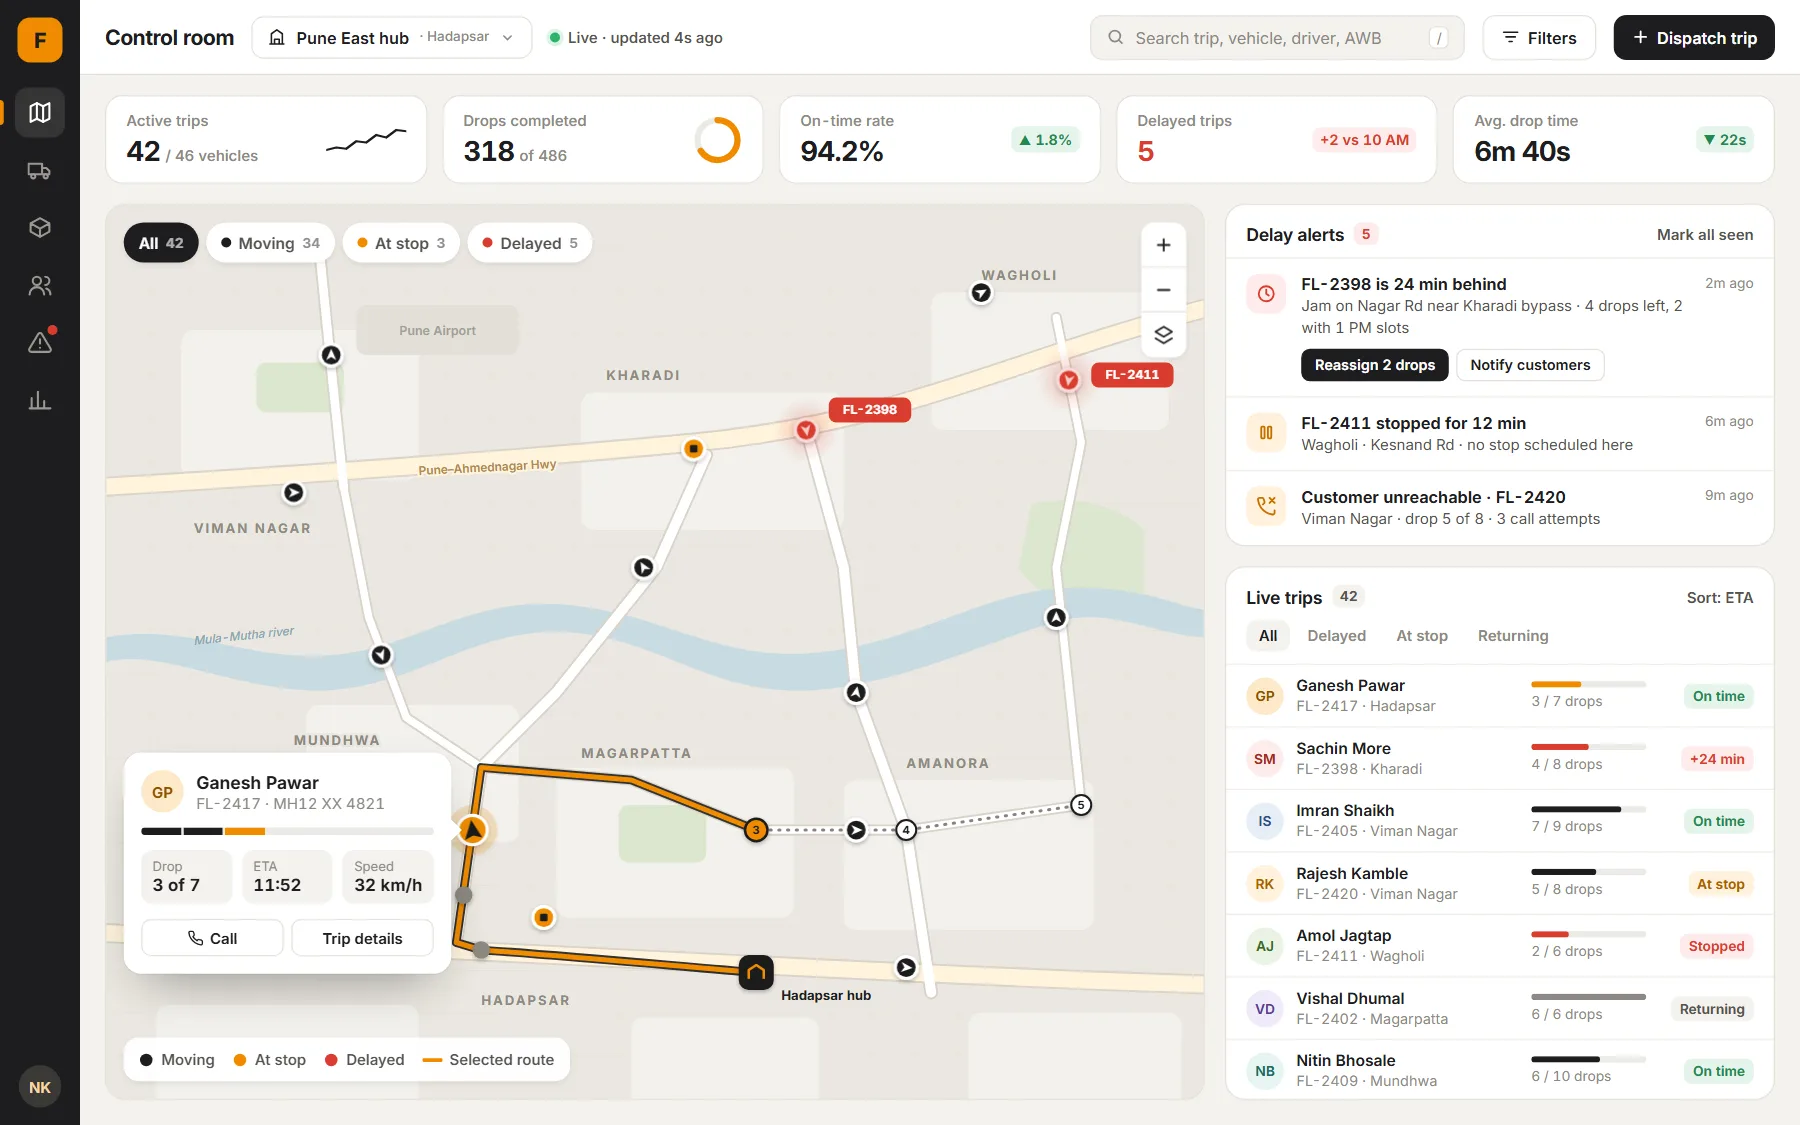This screenshot has width=1800, height=1125.
Task: Click the Hadapsar hub home marker
Action: [756, 971]
